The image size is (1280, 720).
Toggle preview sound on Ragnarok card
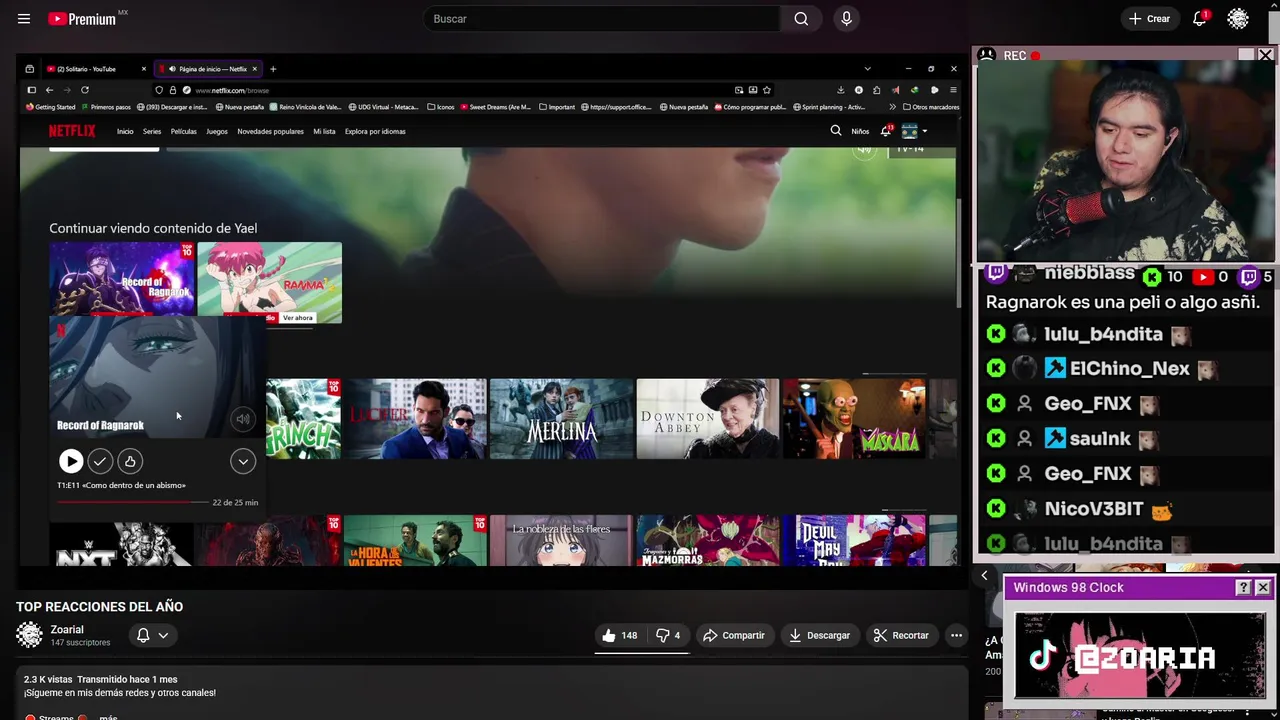tap(242, 420)
